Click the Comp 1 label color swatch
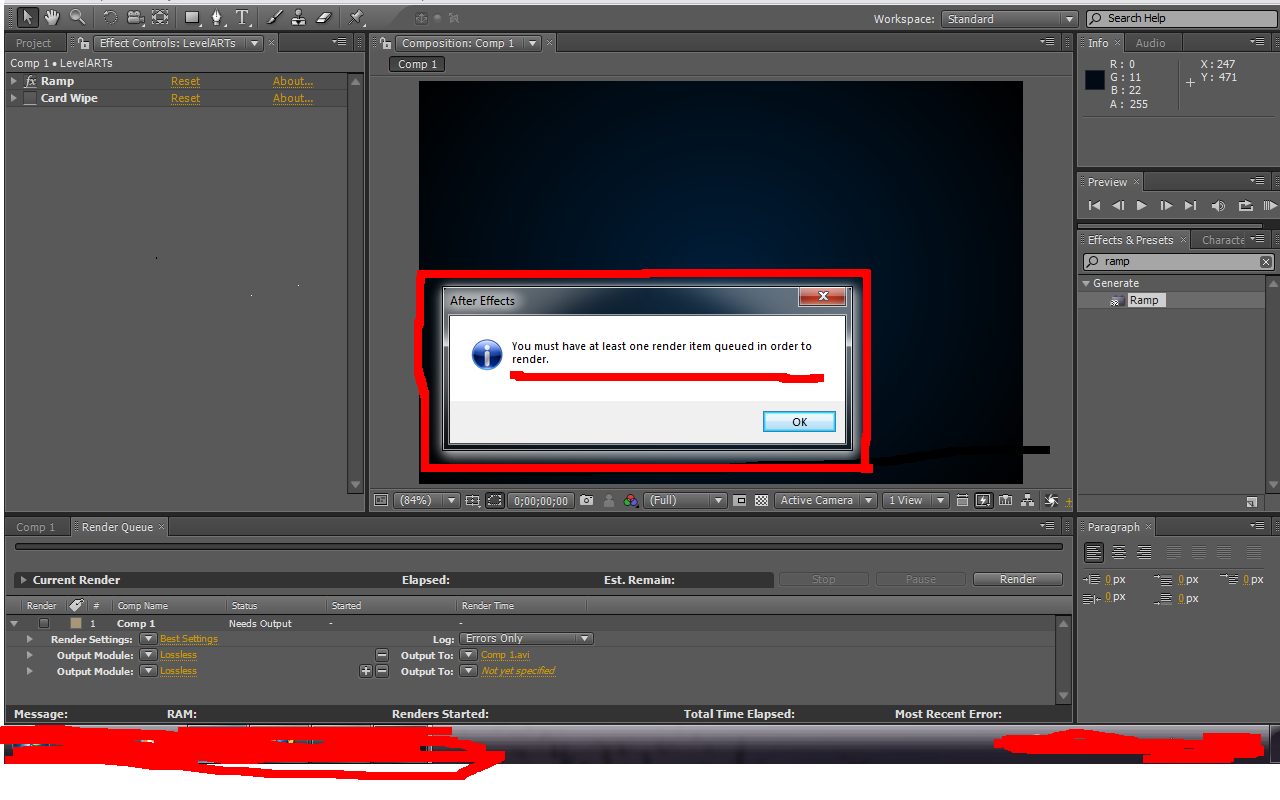The height and width of the screenshot is (800, 1280). click(x=75, y=623)
